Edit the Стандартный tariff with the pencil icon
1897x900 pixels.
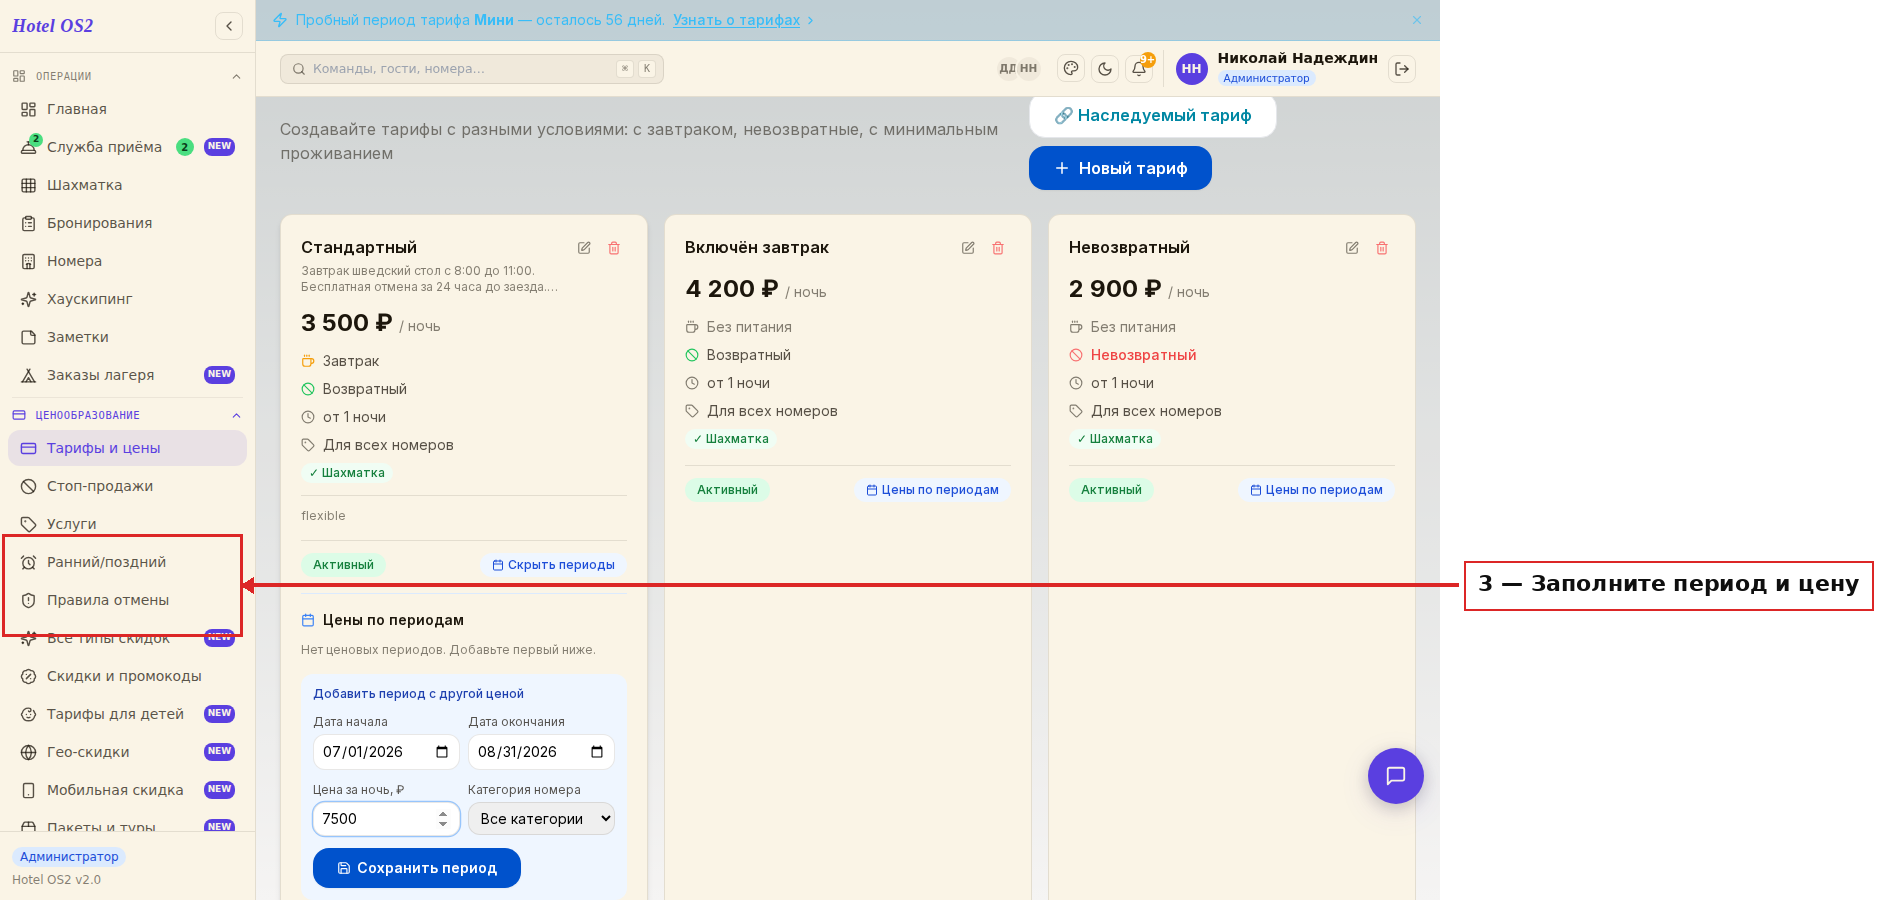tap(584, 248)
